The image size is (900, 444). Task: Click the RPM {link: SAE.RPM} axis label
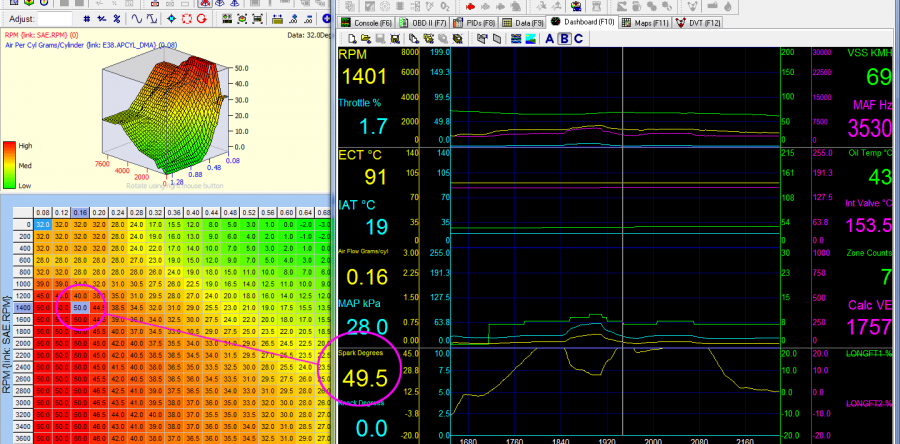click(7, 344)
